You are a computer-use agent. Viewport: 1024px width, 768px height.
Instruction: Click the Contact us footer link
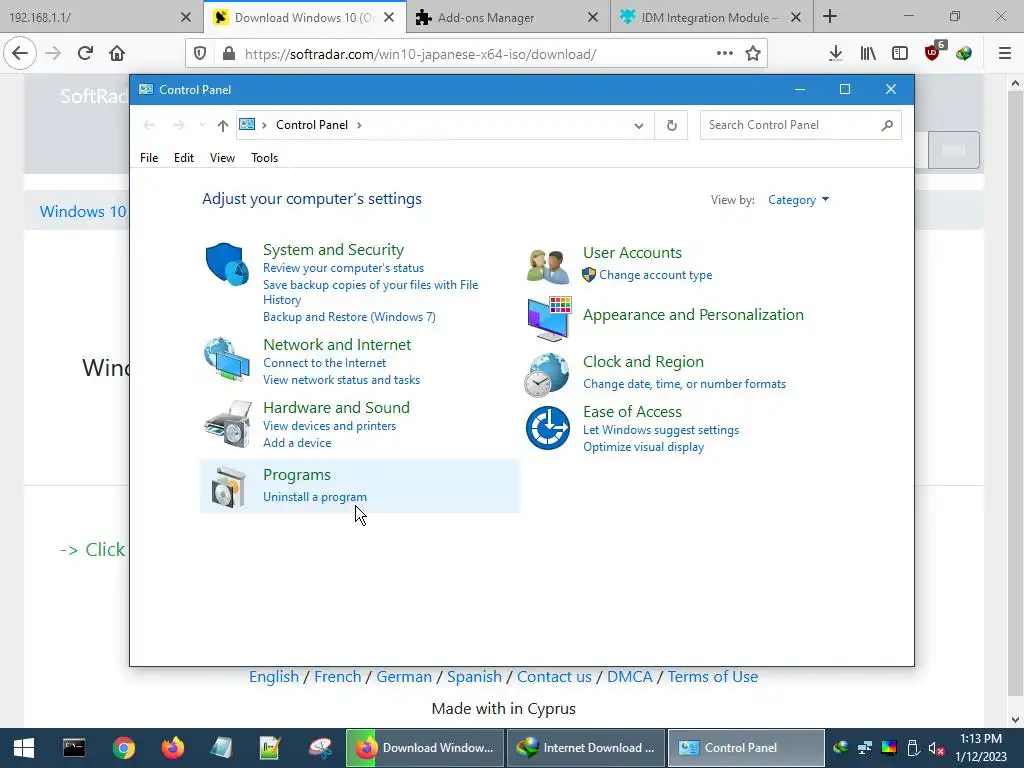(554, 677)
